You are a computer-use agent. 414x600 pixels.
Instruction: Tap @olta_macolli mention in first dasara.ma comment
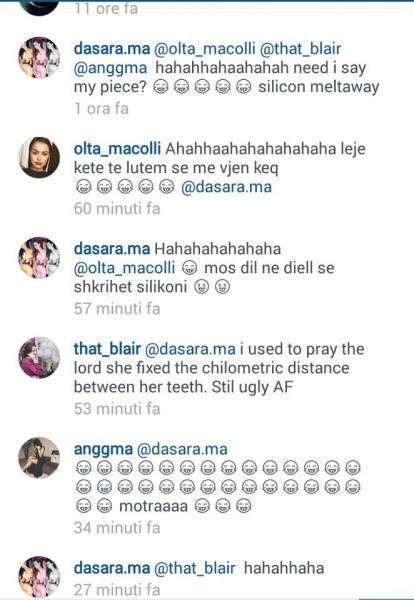205,49
